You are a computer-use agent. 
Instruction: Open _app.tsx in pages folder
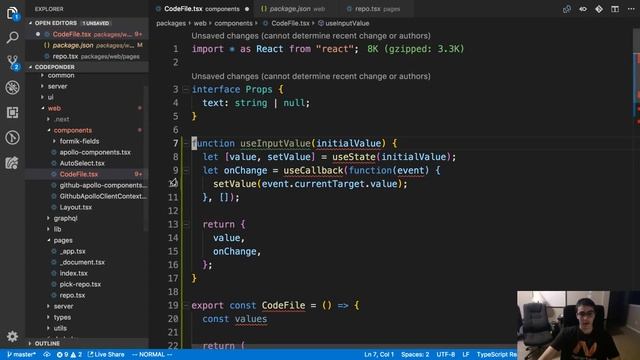tap(73, 251)
